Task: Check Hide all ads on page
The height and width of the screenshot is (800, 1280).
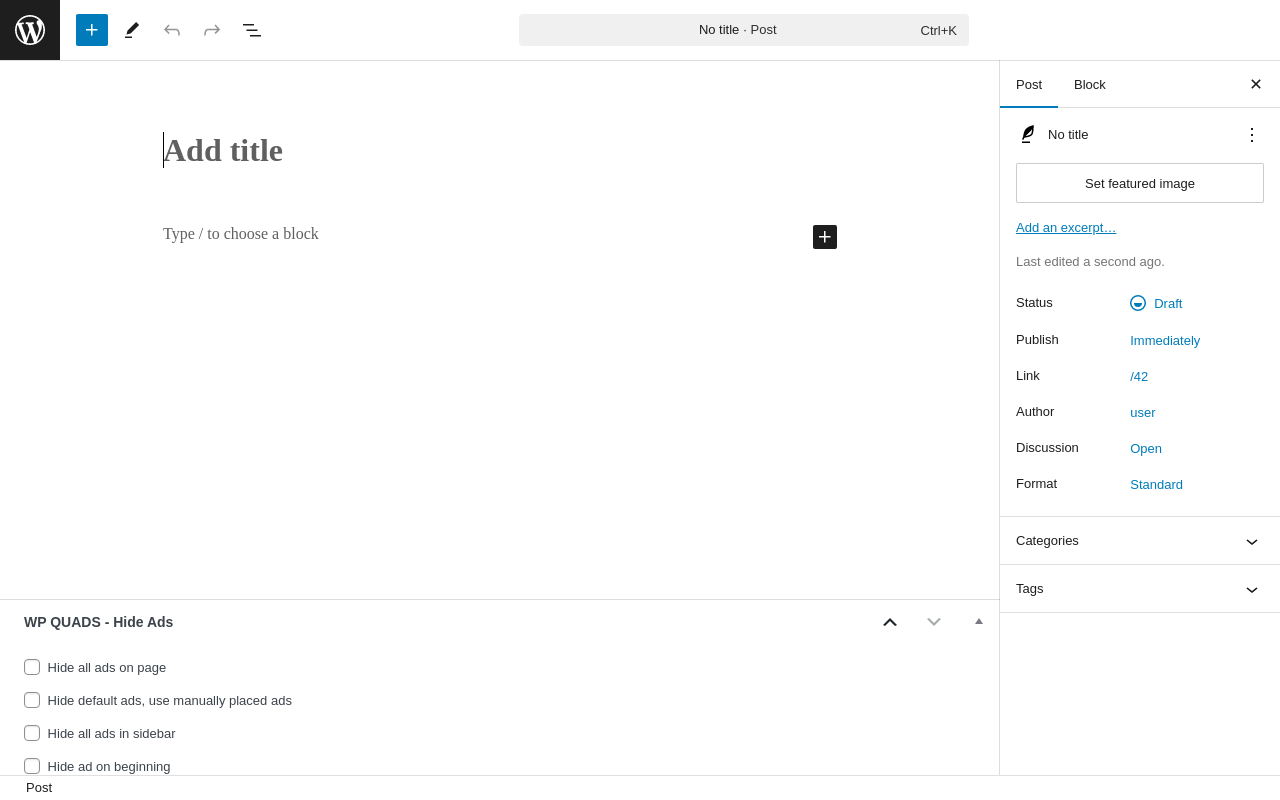Action: [x=32, y=667]
